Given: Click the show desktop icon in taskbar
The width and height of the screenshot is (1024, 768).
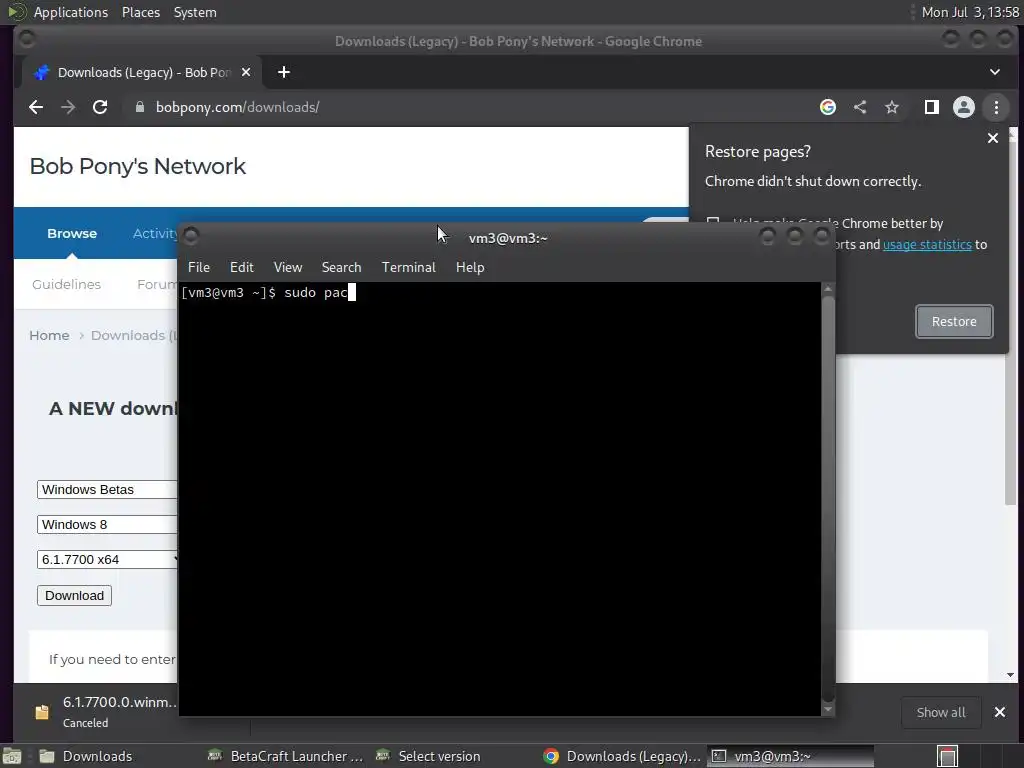Looking at the screenshot, I should tap(12, 756).
